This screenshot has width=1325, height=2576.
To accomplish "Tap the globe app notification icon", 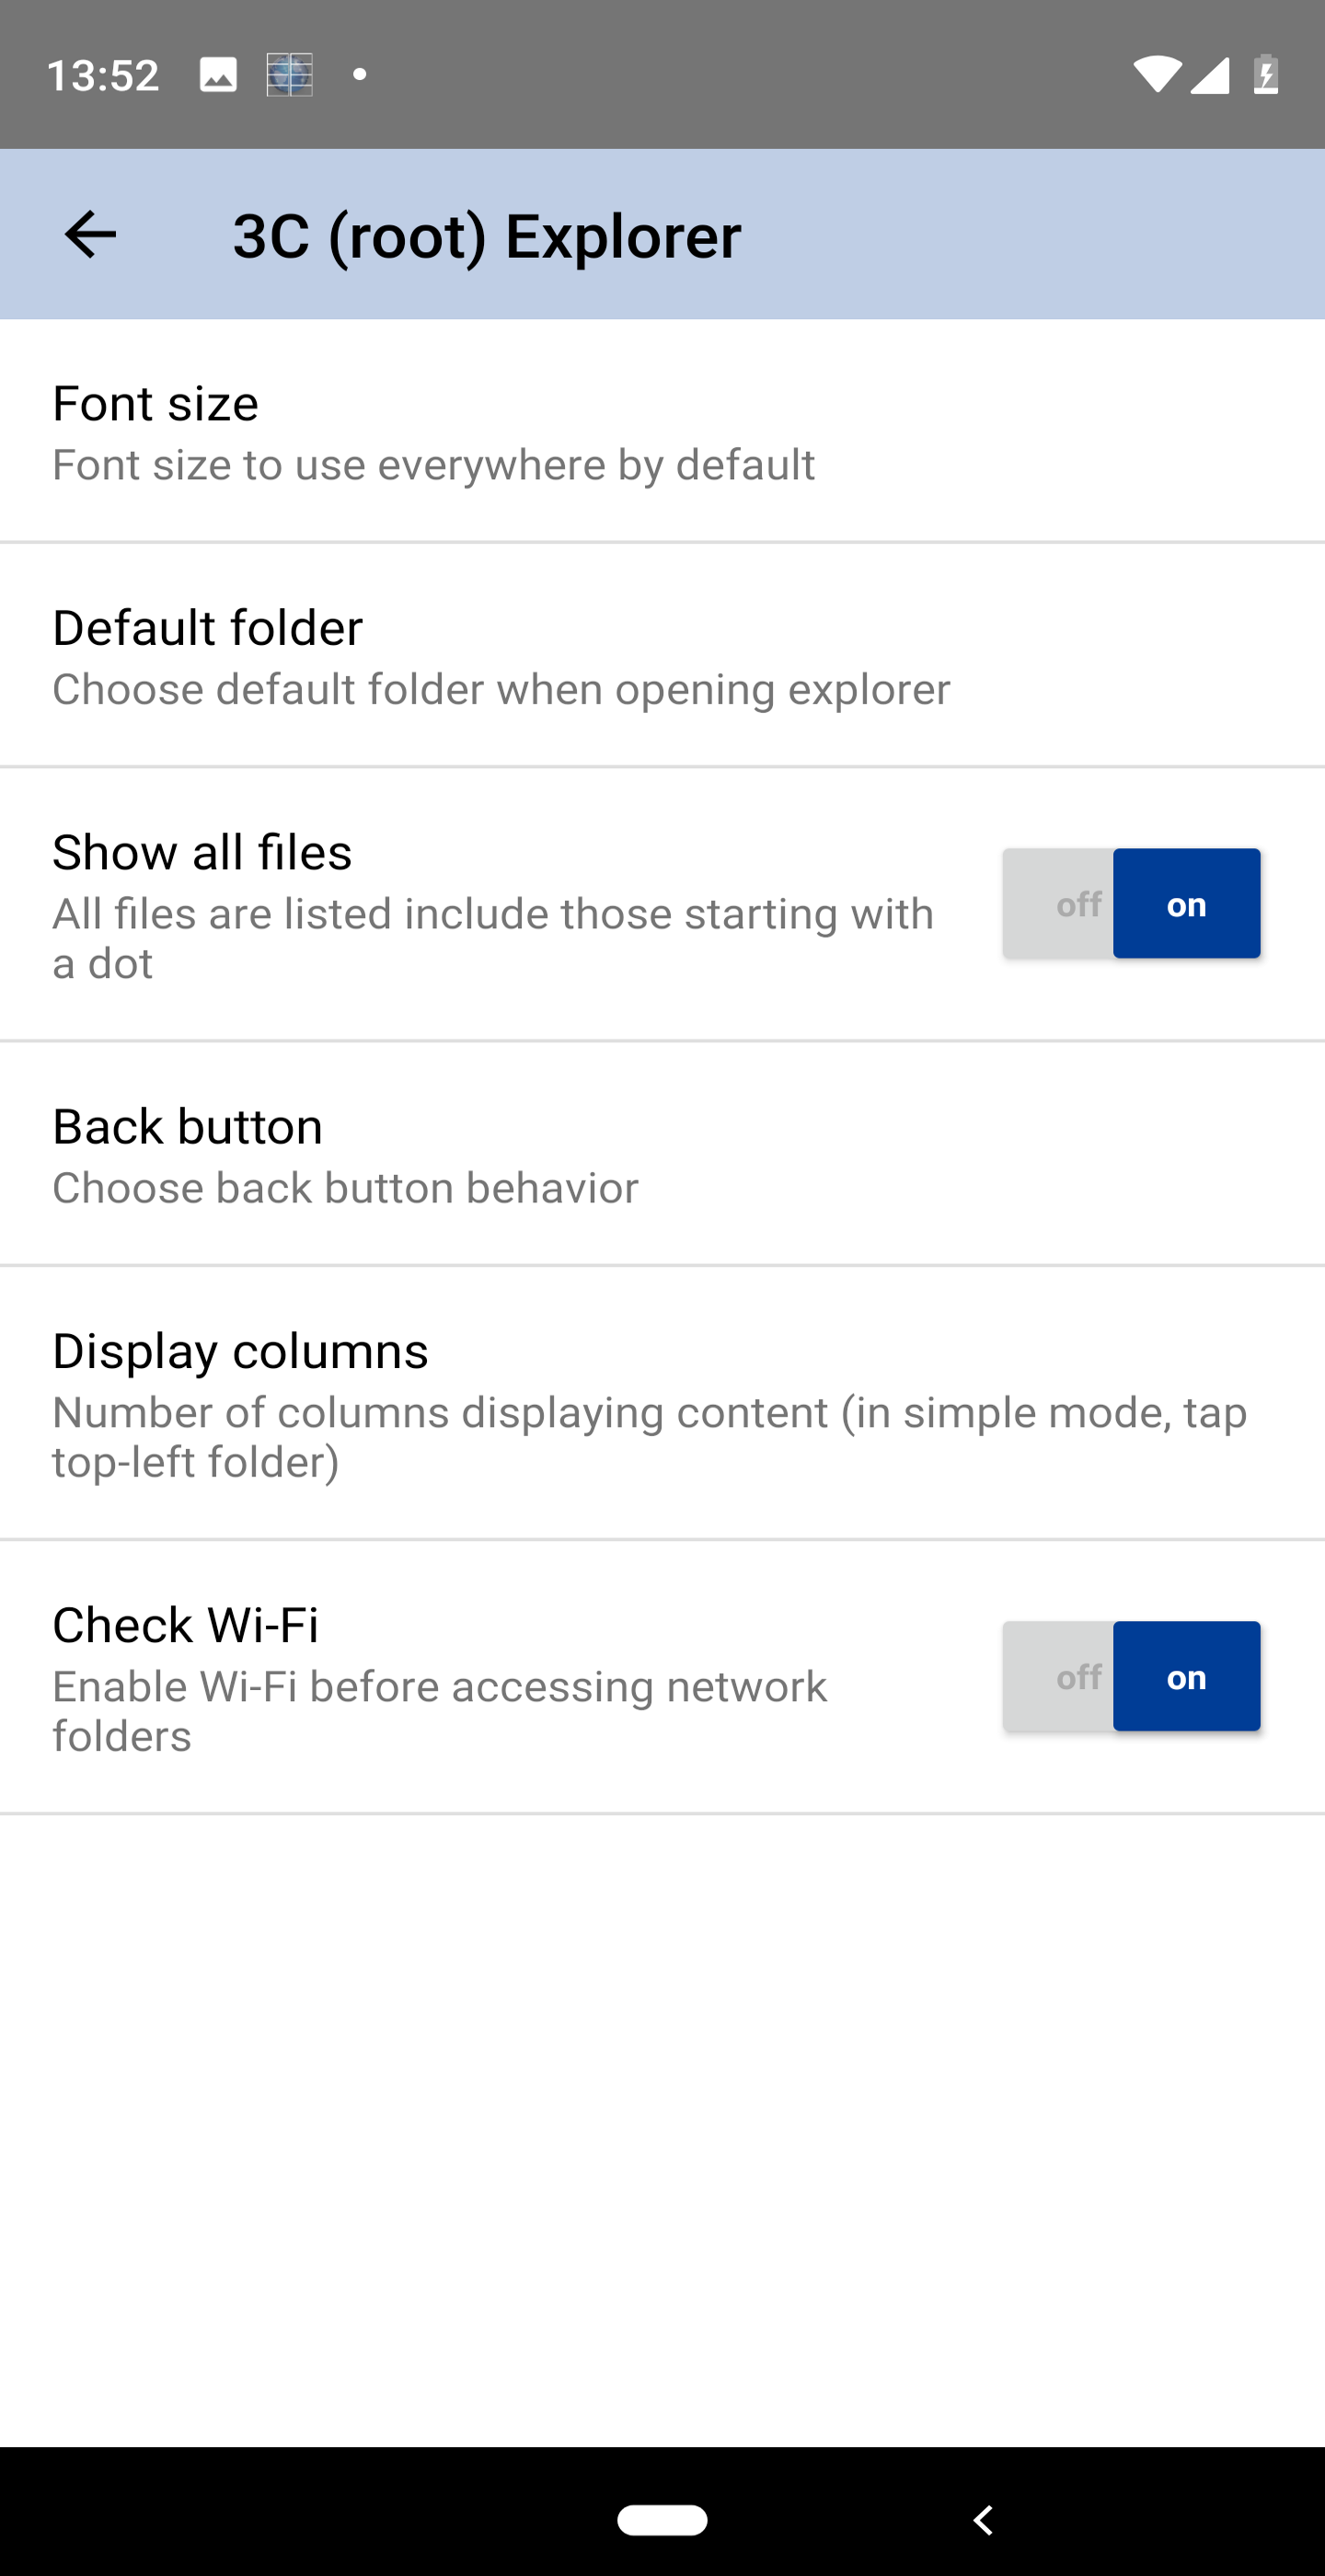I will [x=289, y=75].
